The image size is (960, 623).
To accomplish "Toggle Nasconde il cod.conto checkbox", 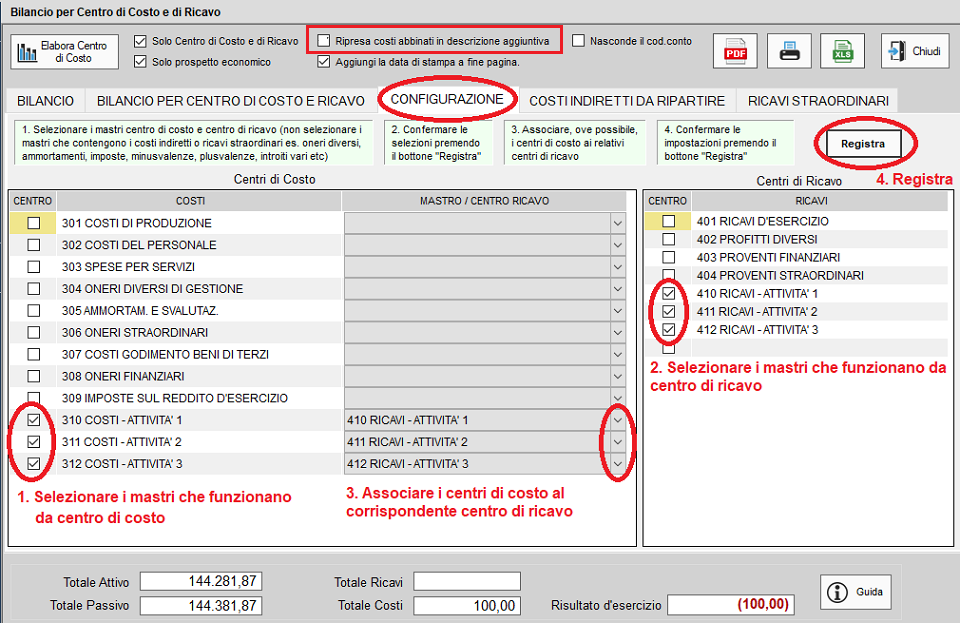I will (x=579, y=41).
